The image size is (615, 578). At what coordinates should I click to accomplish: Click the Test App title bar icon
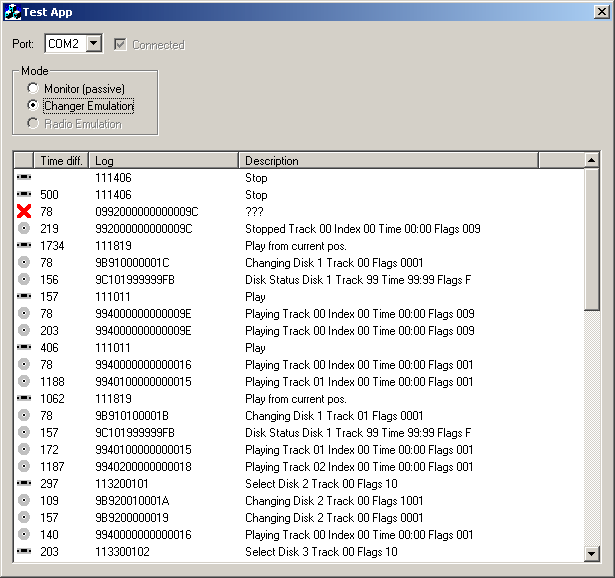coord(12,11)
